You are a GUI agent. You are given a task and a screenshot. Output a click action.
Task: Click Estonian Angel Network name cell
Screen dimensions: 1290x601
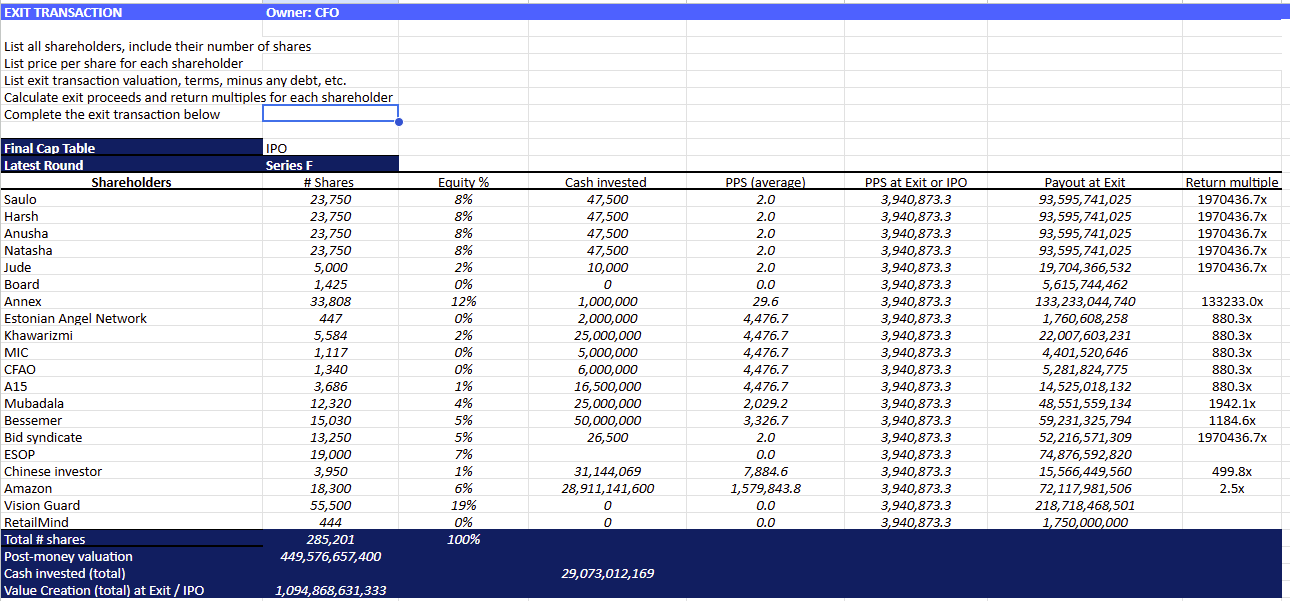(75, 318)
